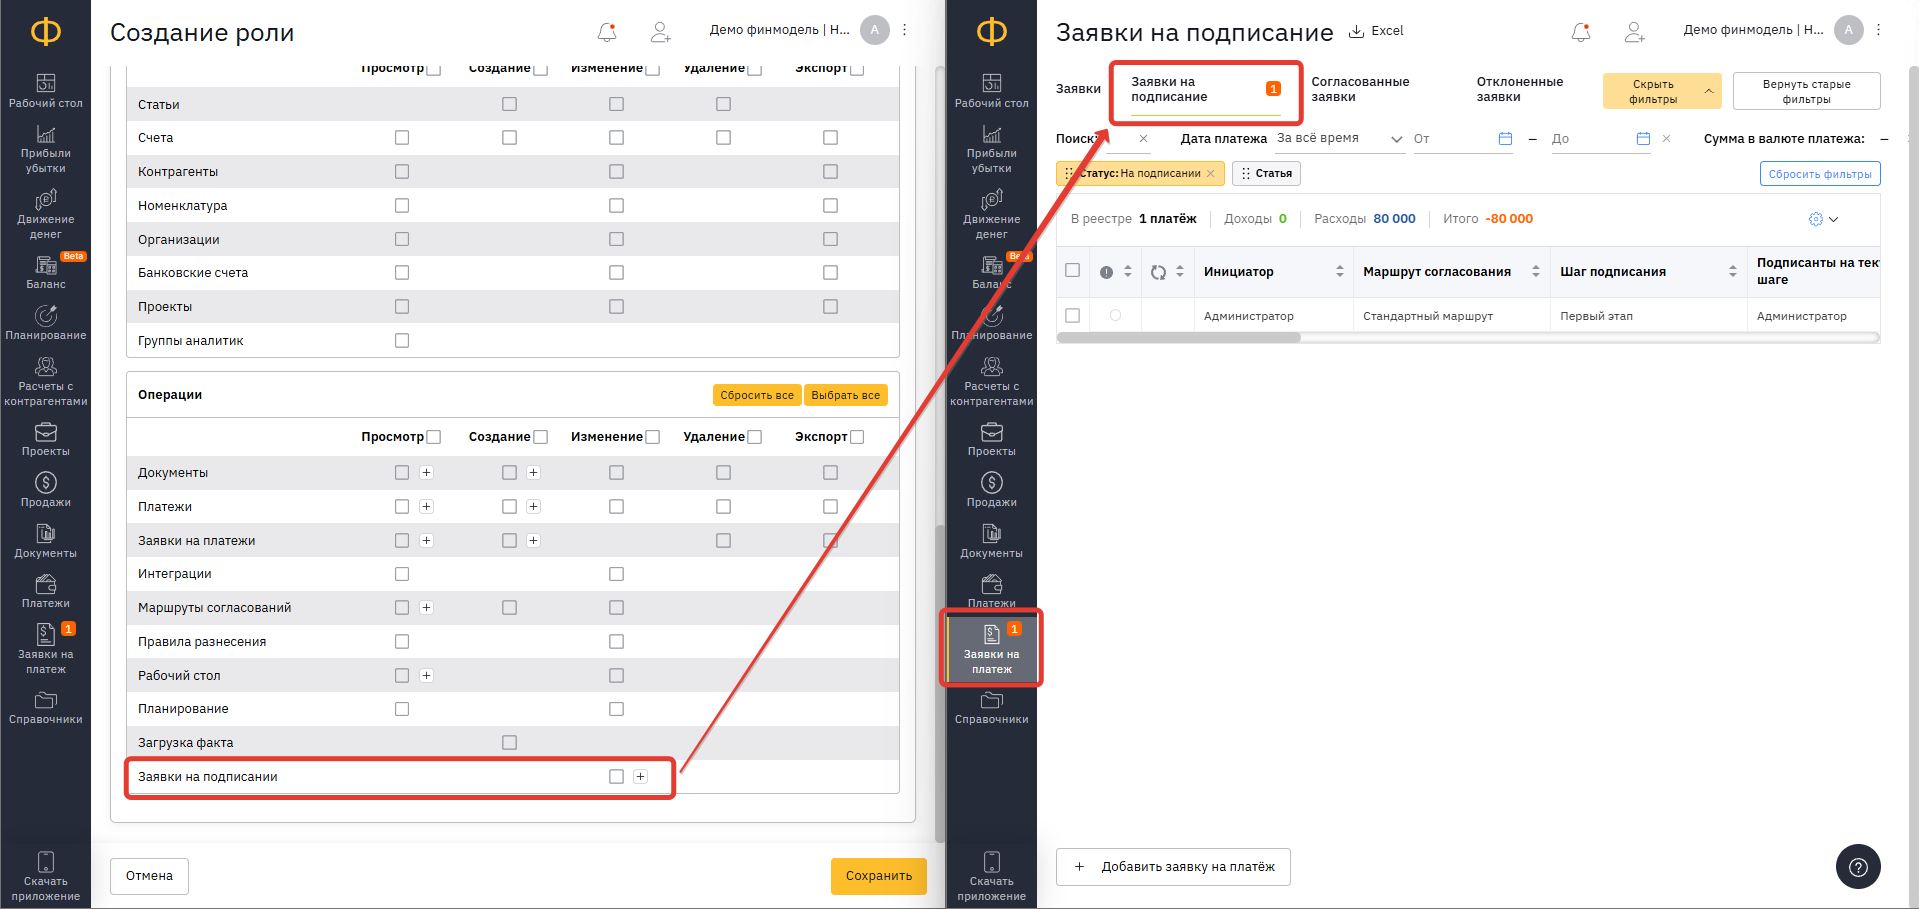Open Документы in the Создание роли sidebar

pos(46,541)
